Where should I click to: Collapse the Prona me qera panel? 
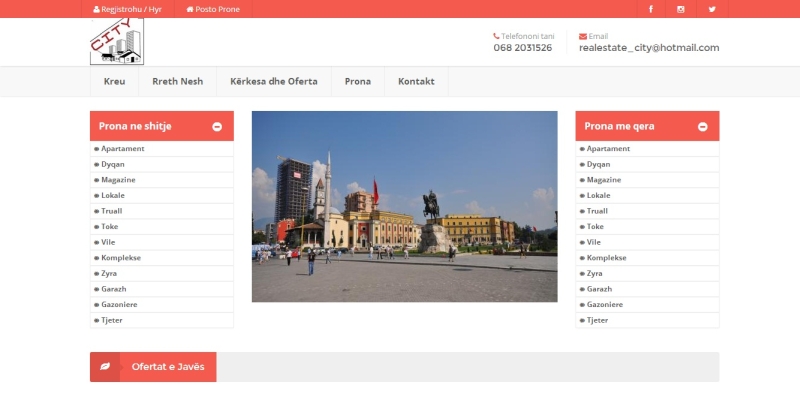[702, 127]
